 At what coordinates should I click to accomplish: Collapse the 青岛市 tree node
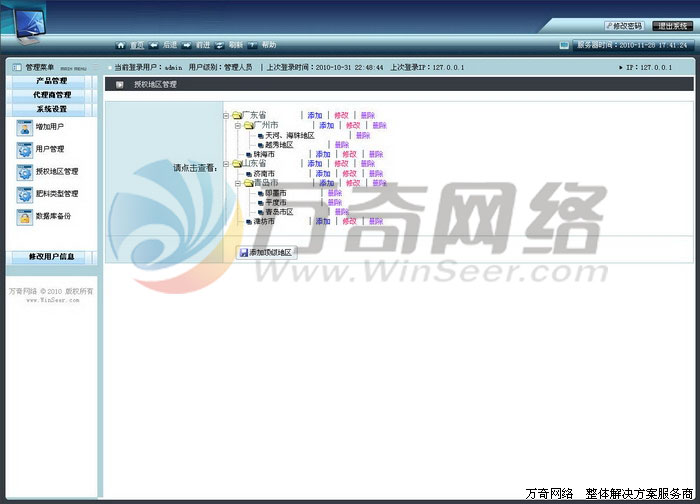[x=238, y=183]
